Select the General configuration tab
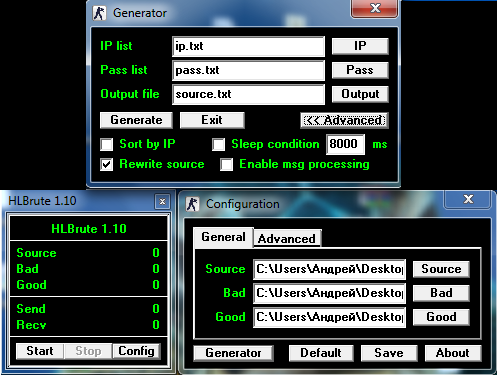 pos(223,237)
